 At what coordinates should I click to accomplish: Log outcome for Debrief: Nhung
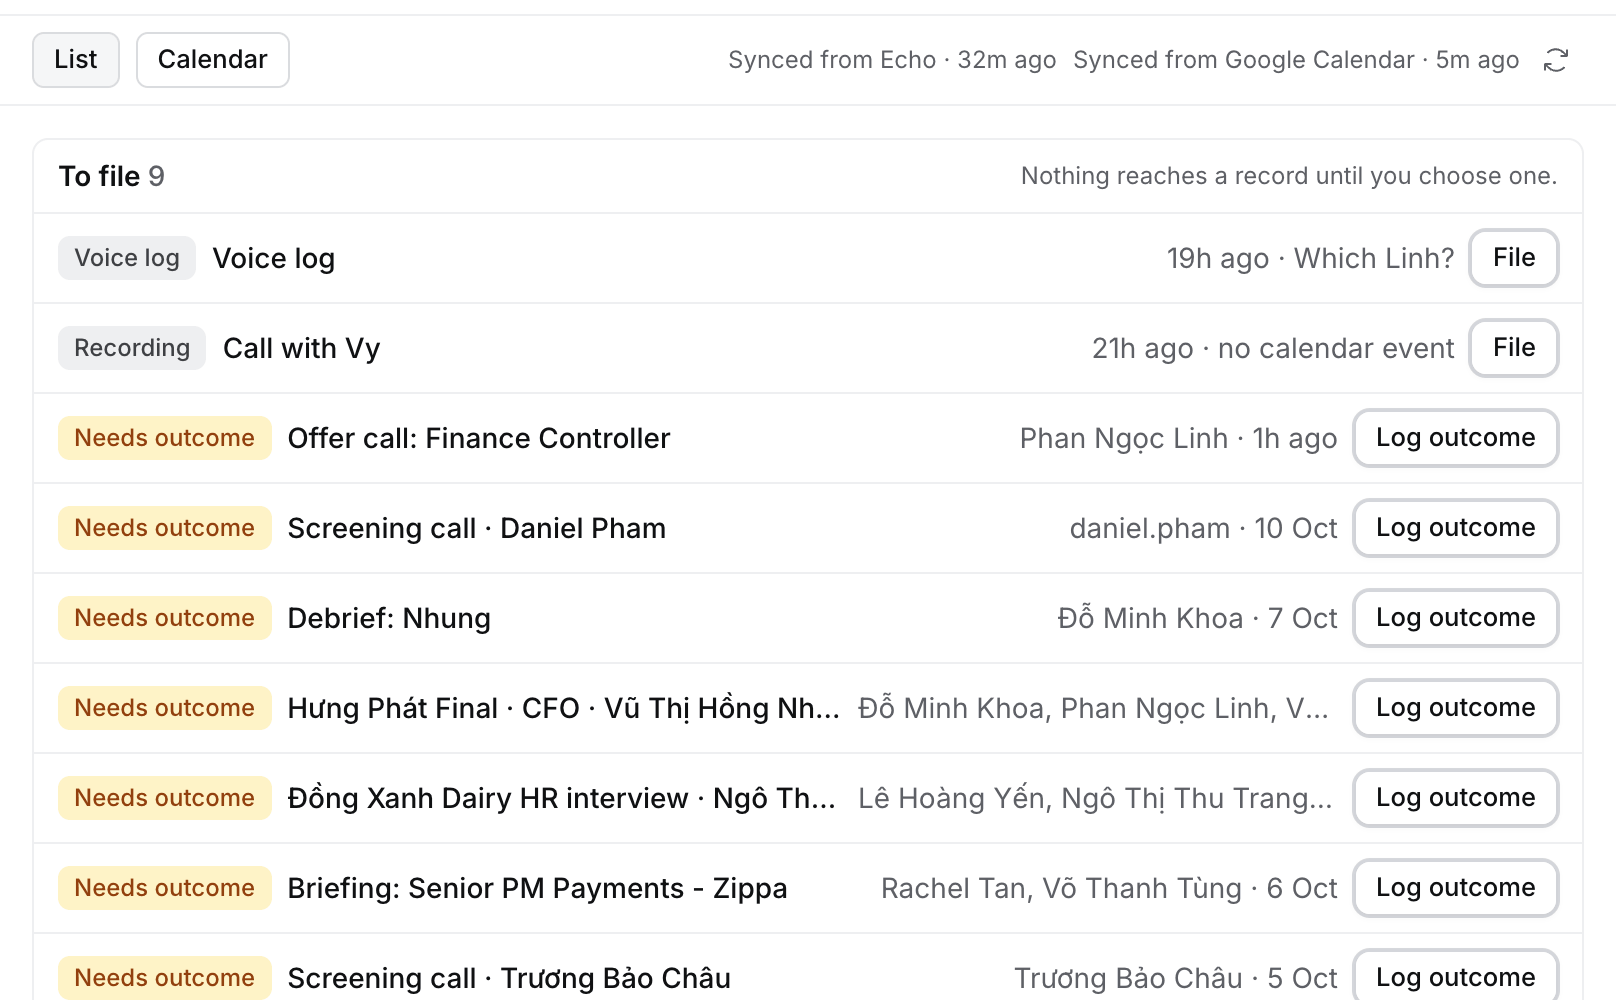click(1456, 618)
